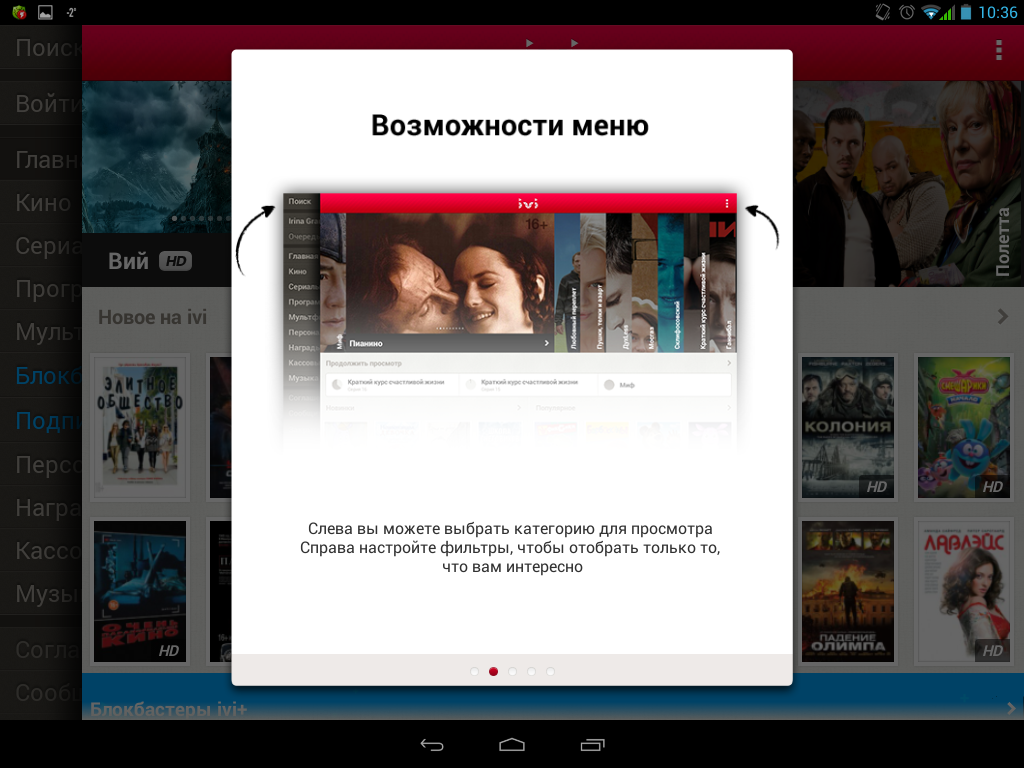This screenshot has width=1024, height=768.
Task: Select 'Персоны' in the side menu
Action: (x=41, y=464)
